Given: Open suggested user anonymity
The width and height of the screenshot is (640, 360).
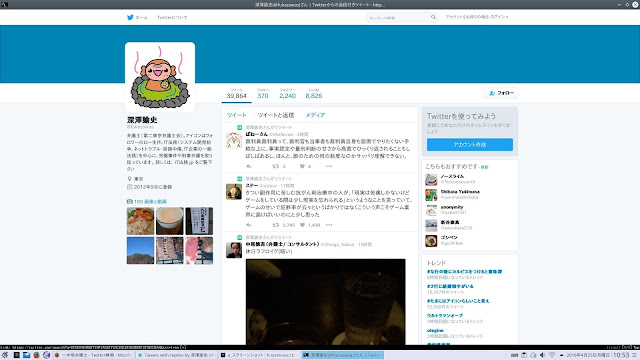Looking at the screenshot, I should [x=452, y=207].
